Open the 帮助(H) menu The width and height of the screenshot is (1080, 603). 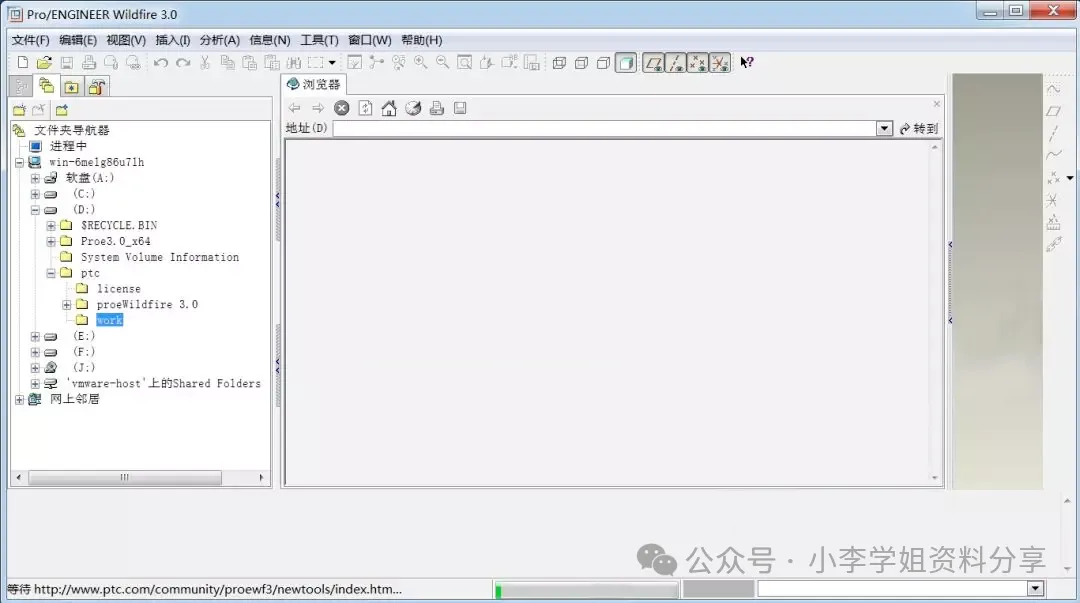point(422,40)
